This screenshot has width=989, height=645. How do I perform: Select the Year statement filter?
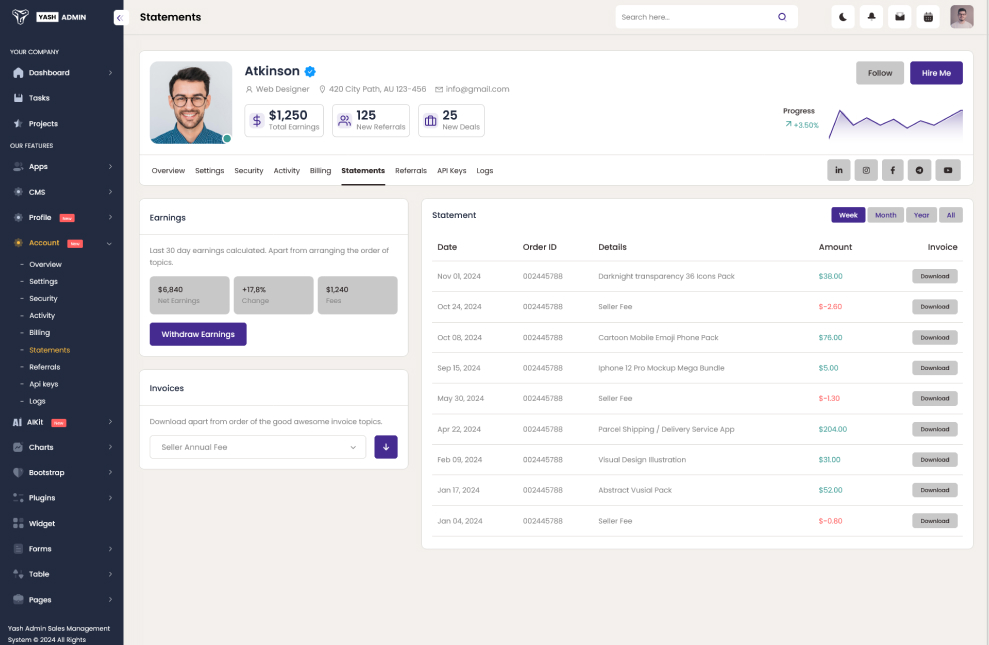coord(922,215)
